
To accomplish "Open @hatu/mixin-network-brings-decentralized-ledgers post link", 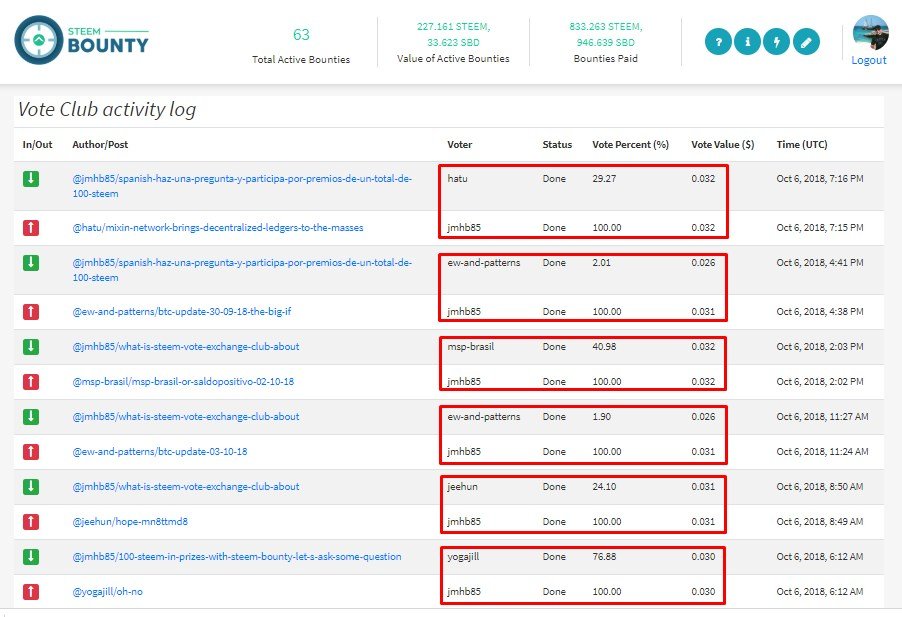I will [218, 228].
